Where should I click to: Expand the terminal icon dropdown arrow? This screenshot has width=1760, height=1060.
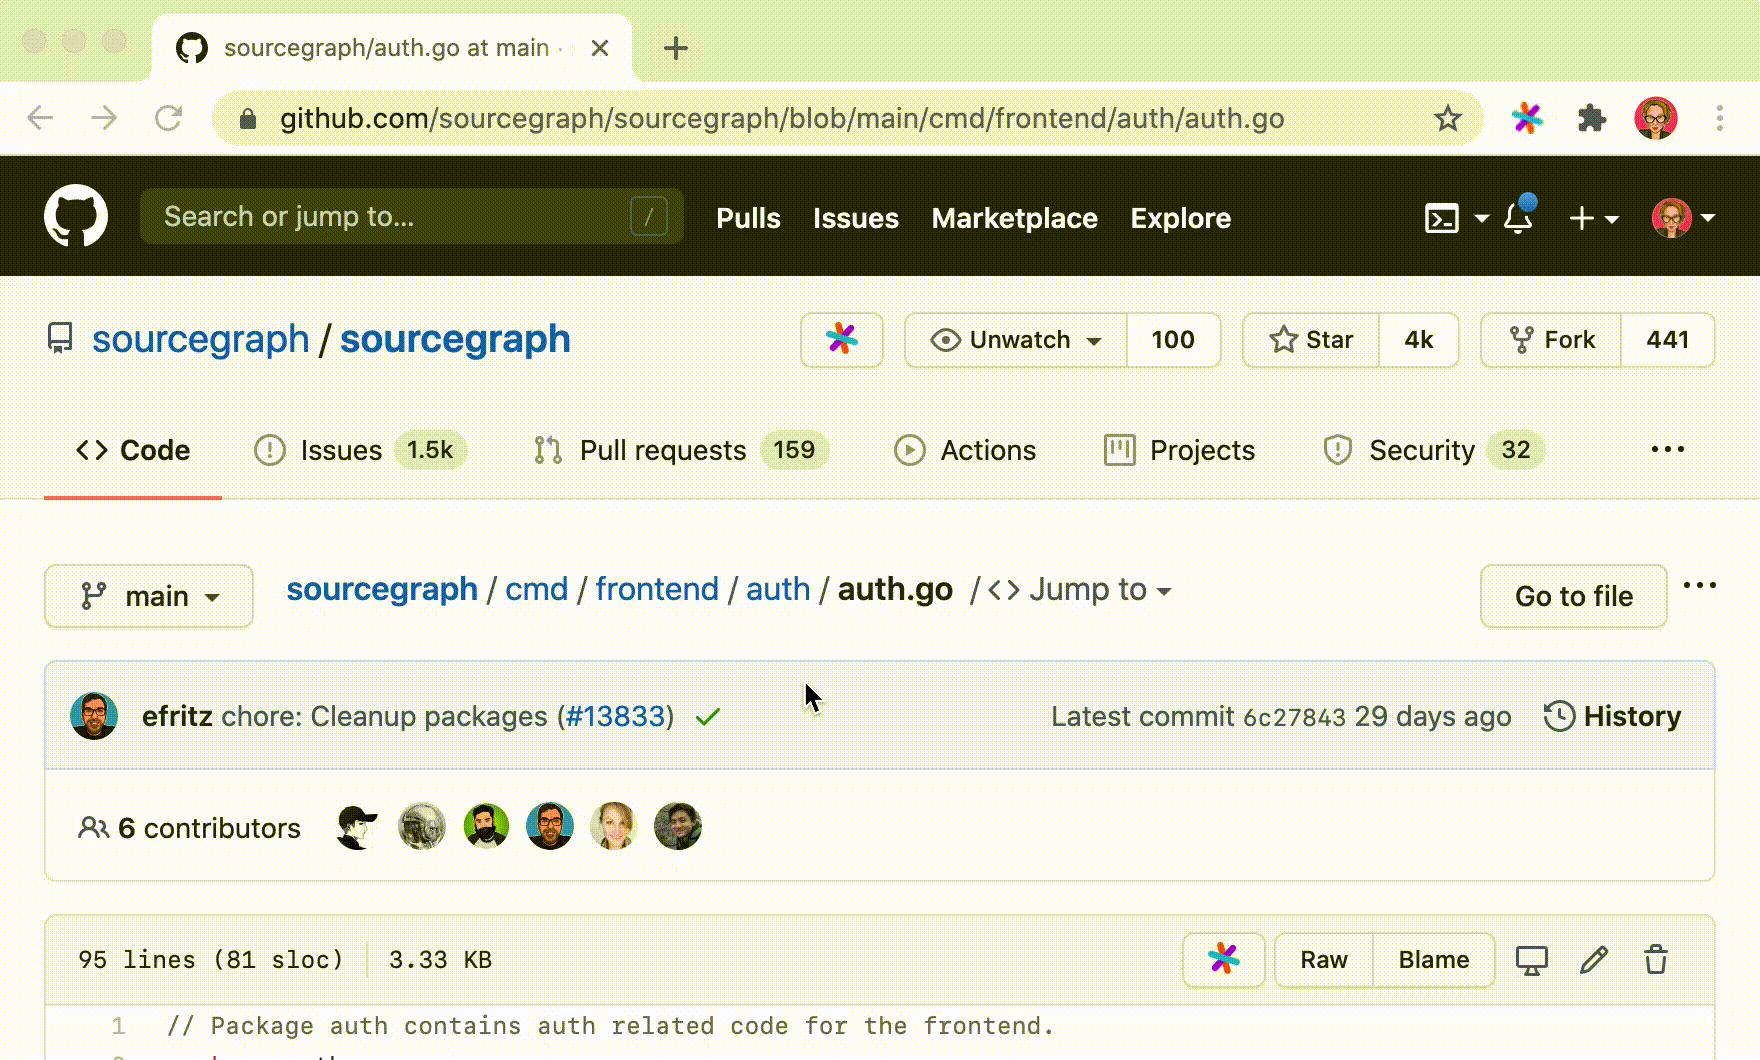[x=1481, y=217]
